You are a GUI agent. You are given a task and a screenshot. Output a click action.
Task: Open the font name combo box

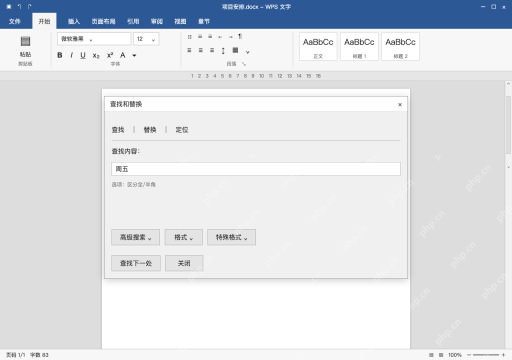[x=94, y=39]
